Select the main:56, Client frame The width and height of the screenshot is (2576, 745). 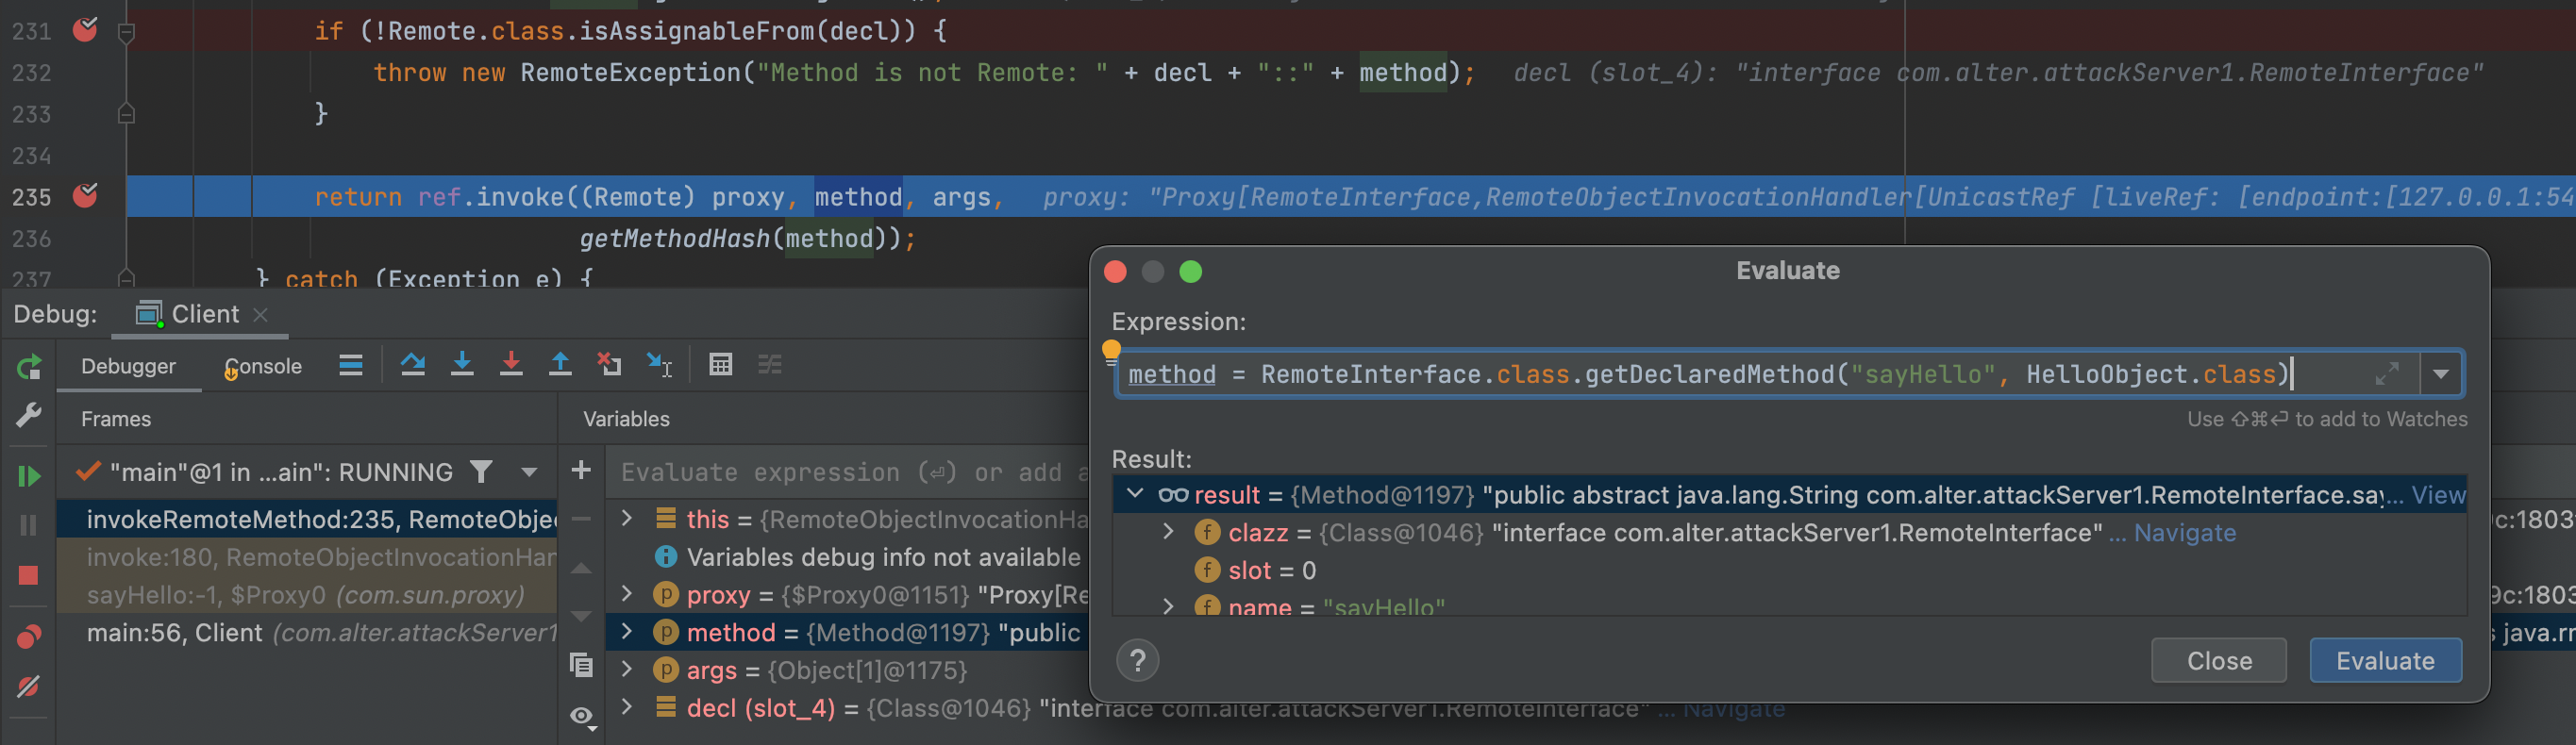tap(307, 633)
